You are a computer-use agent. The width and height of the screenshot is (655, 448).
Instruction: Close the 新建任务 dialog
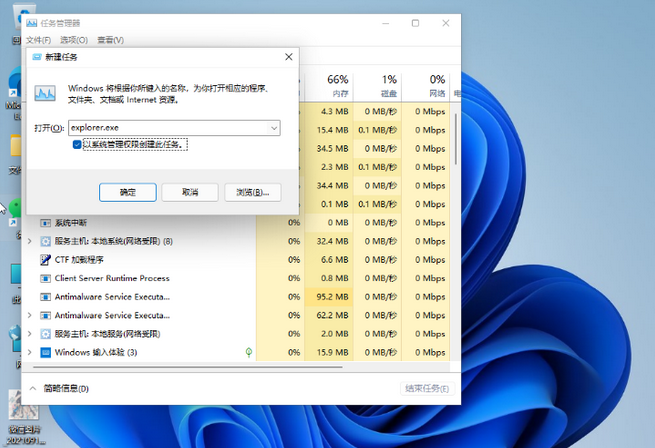289,57
